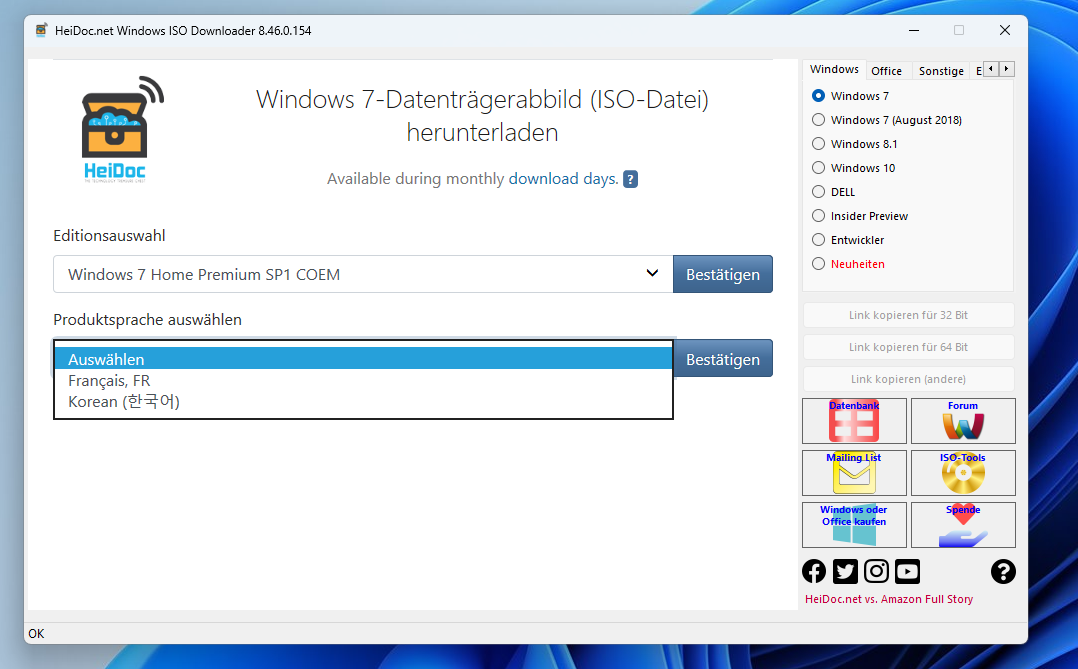The height and width of the screenshot is (669, 1078).
Task: Click Link kopieren für 32 Bit
Action: click(x=908, y=315)
